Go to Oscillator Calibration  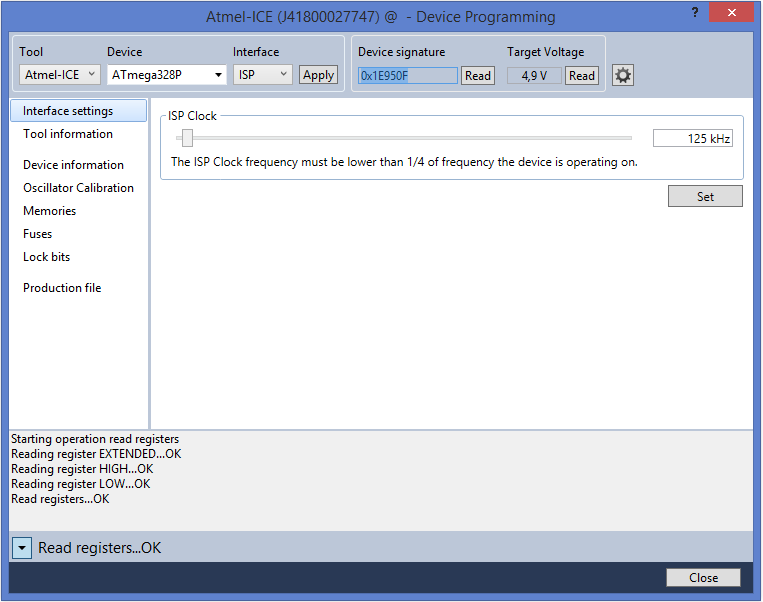78,188
